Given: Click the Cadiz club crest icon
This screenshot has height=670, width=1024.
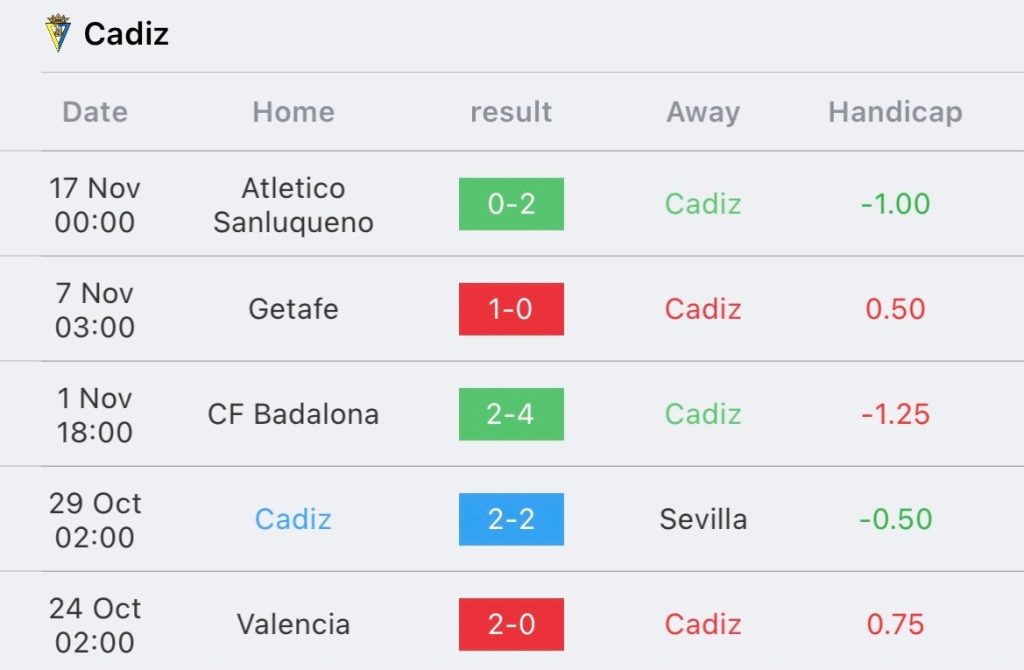Looking at the screenshot, I should [x=57, y=33].
